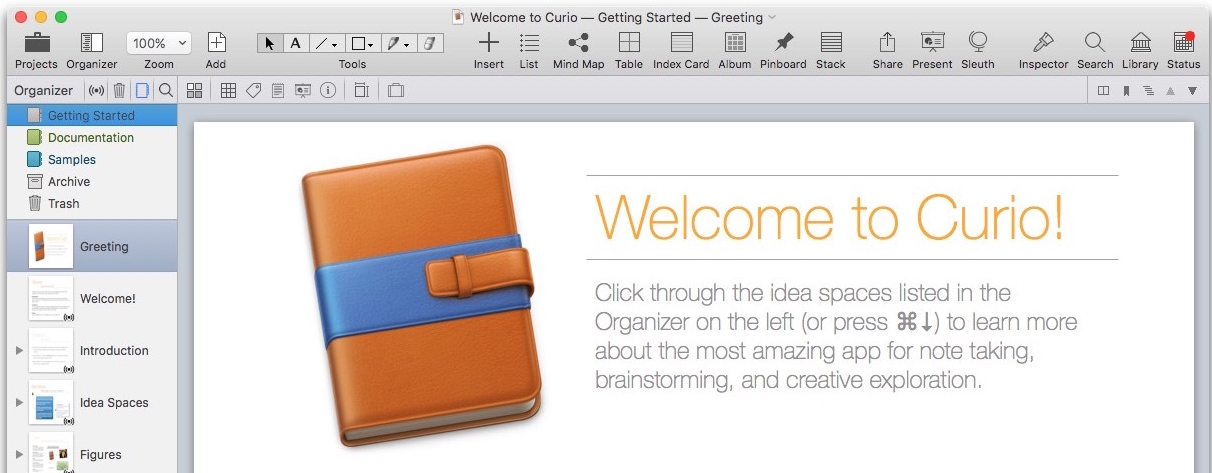Click the info circle icon

tap(327, 90)
